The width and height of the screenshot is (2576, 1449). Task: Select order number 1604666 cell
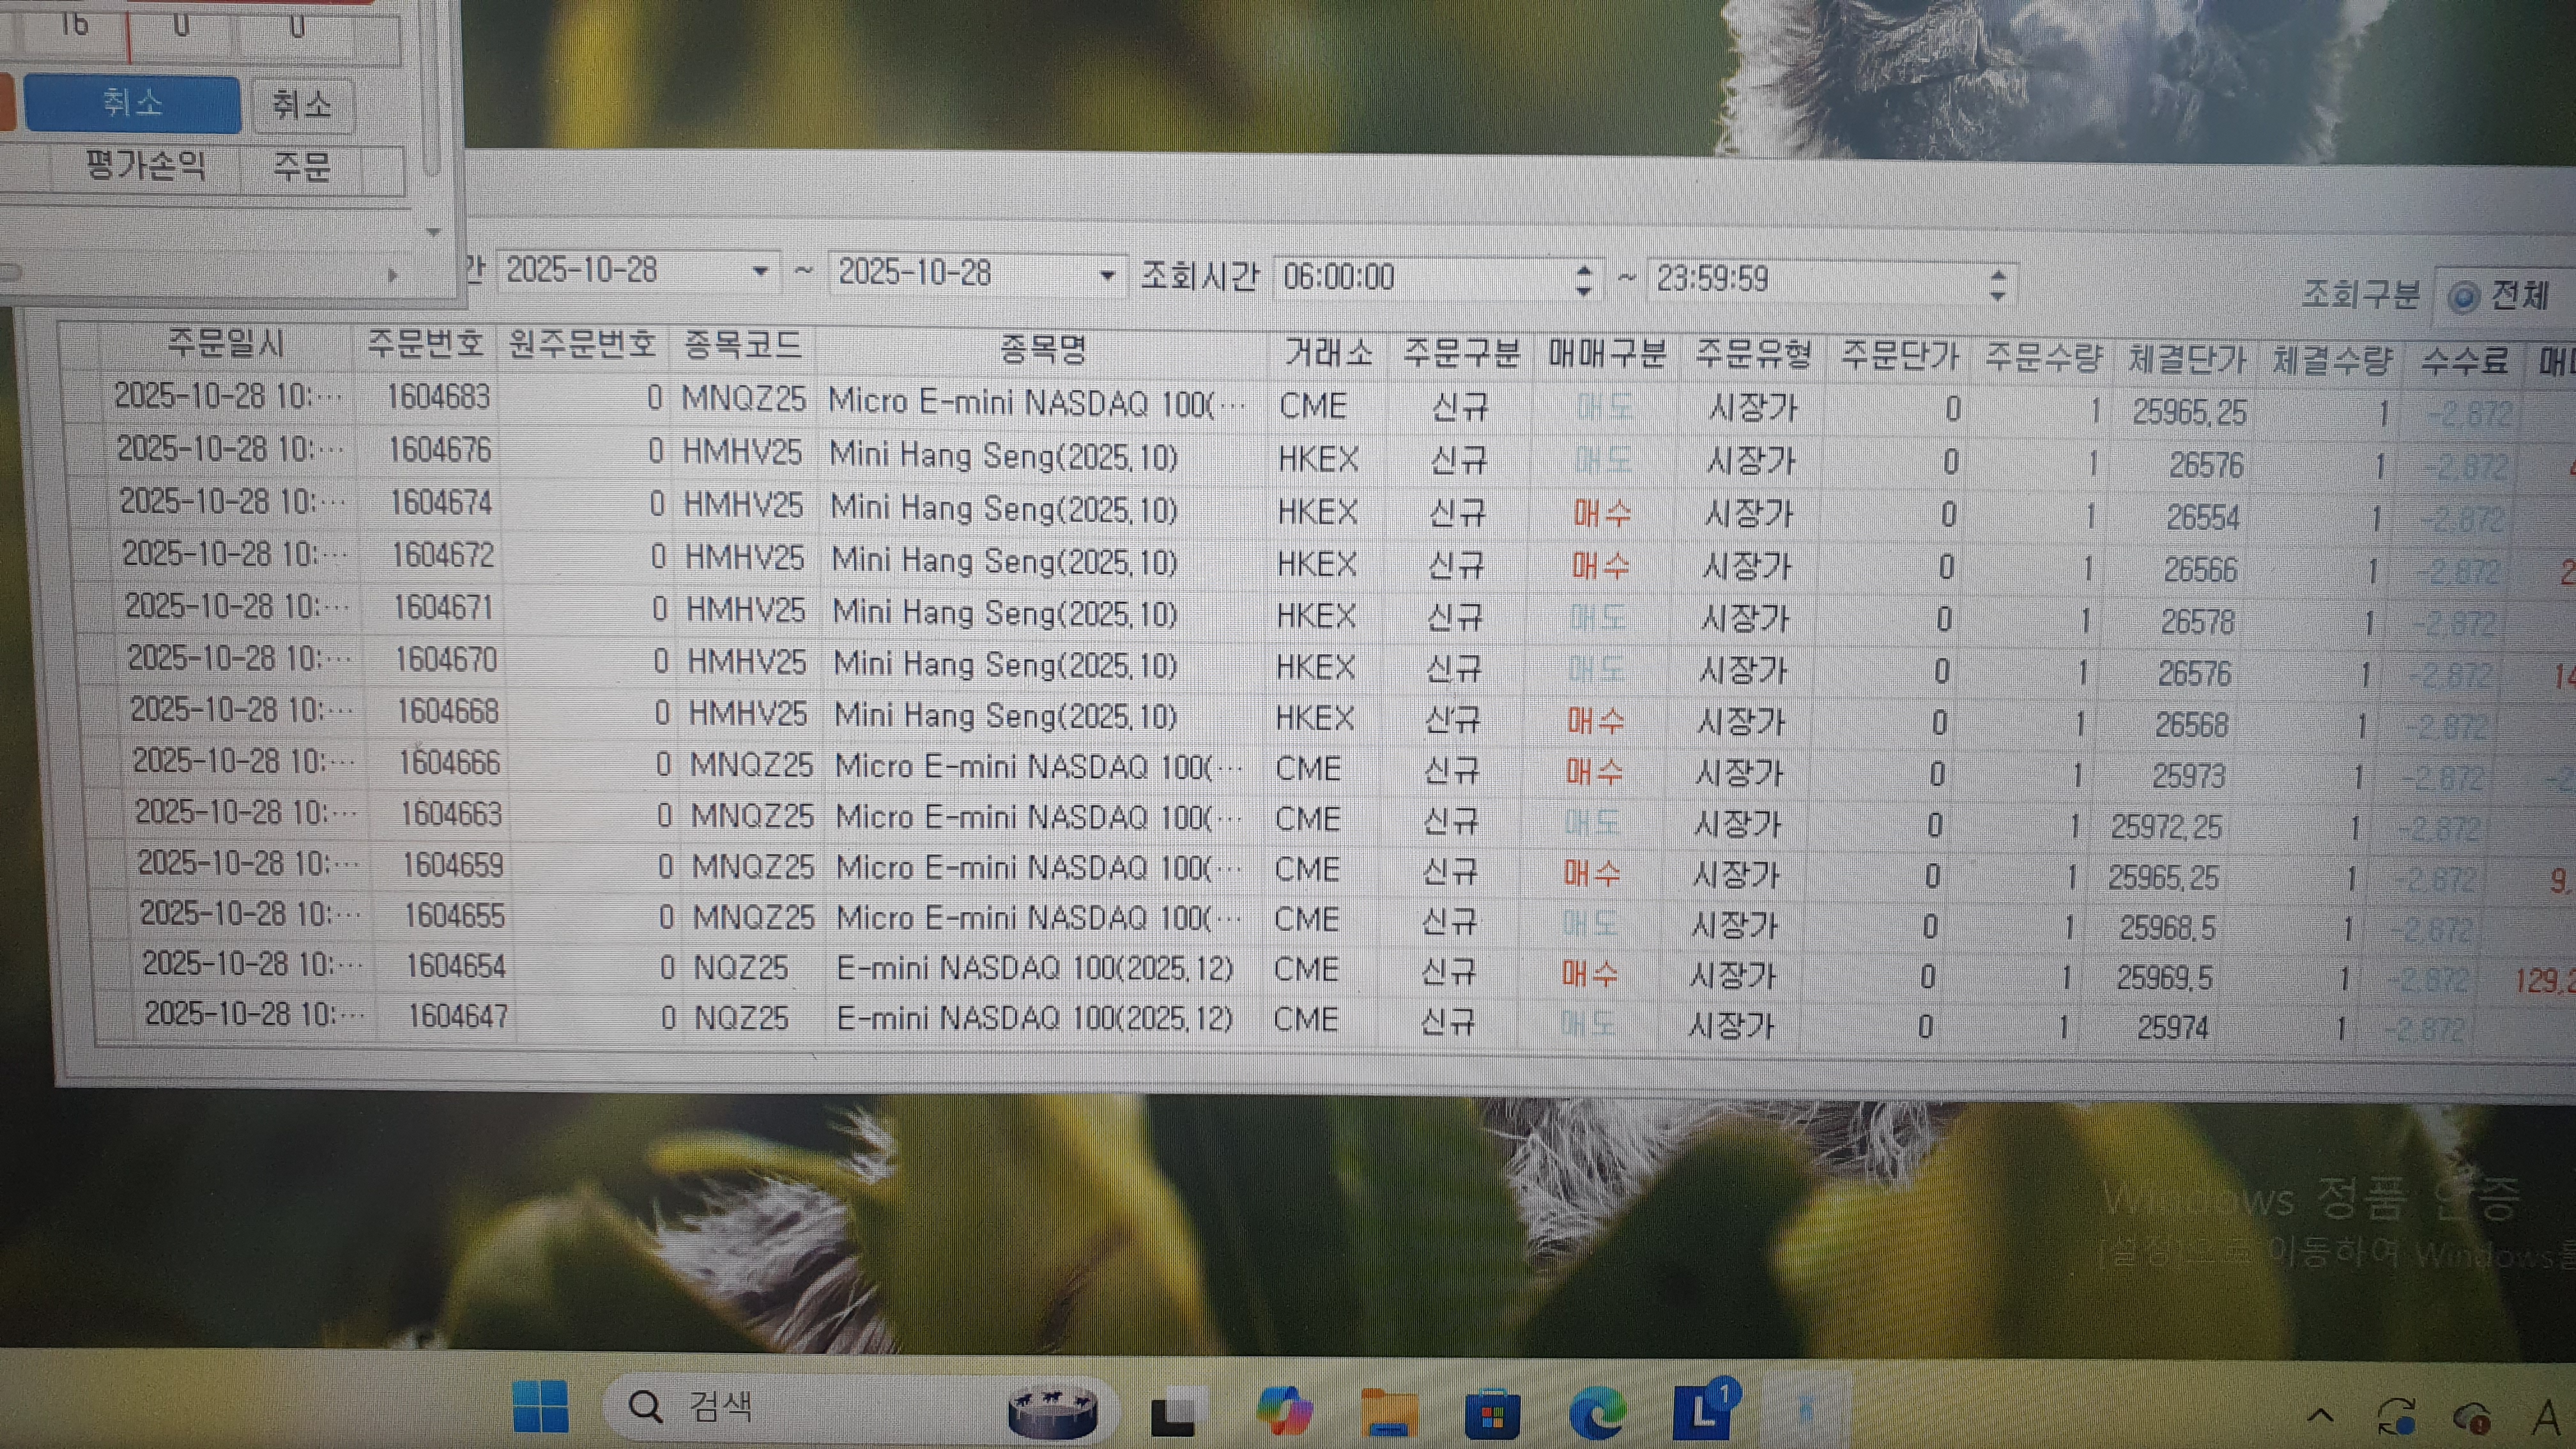pos(450,763)
